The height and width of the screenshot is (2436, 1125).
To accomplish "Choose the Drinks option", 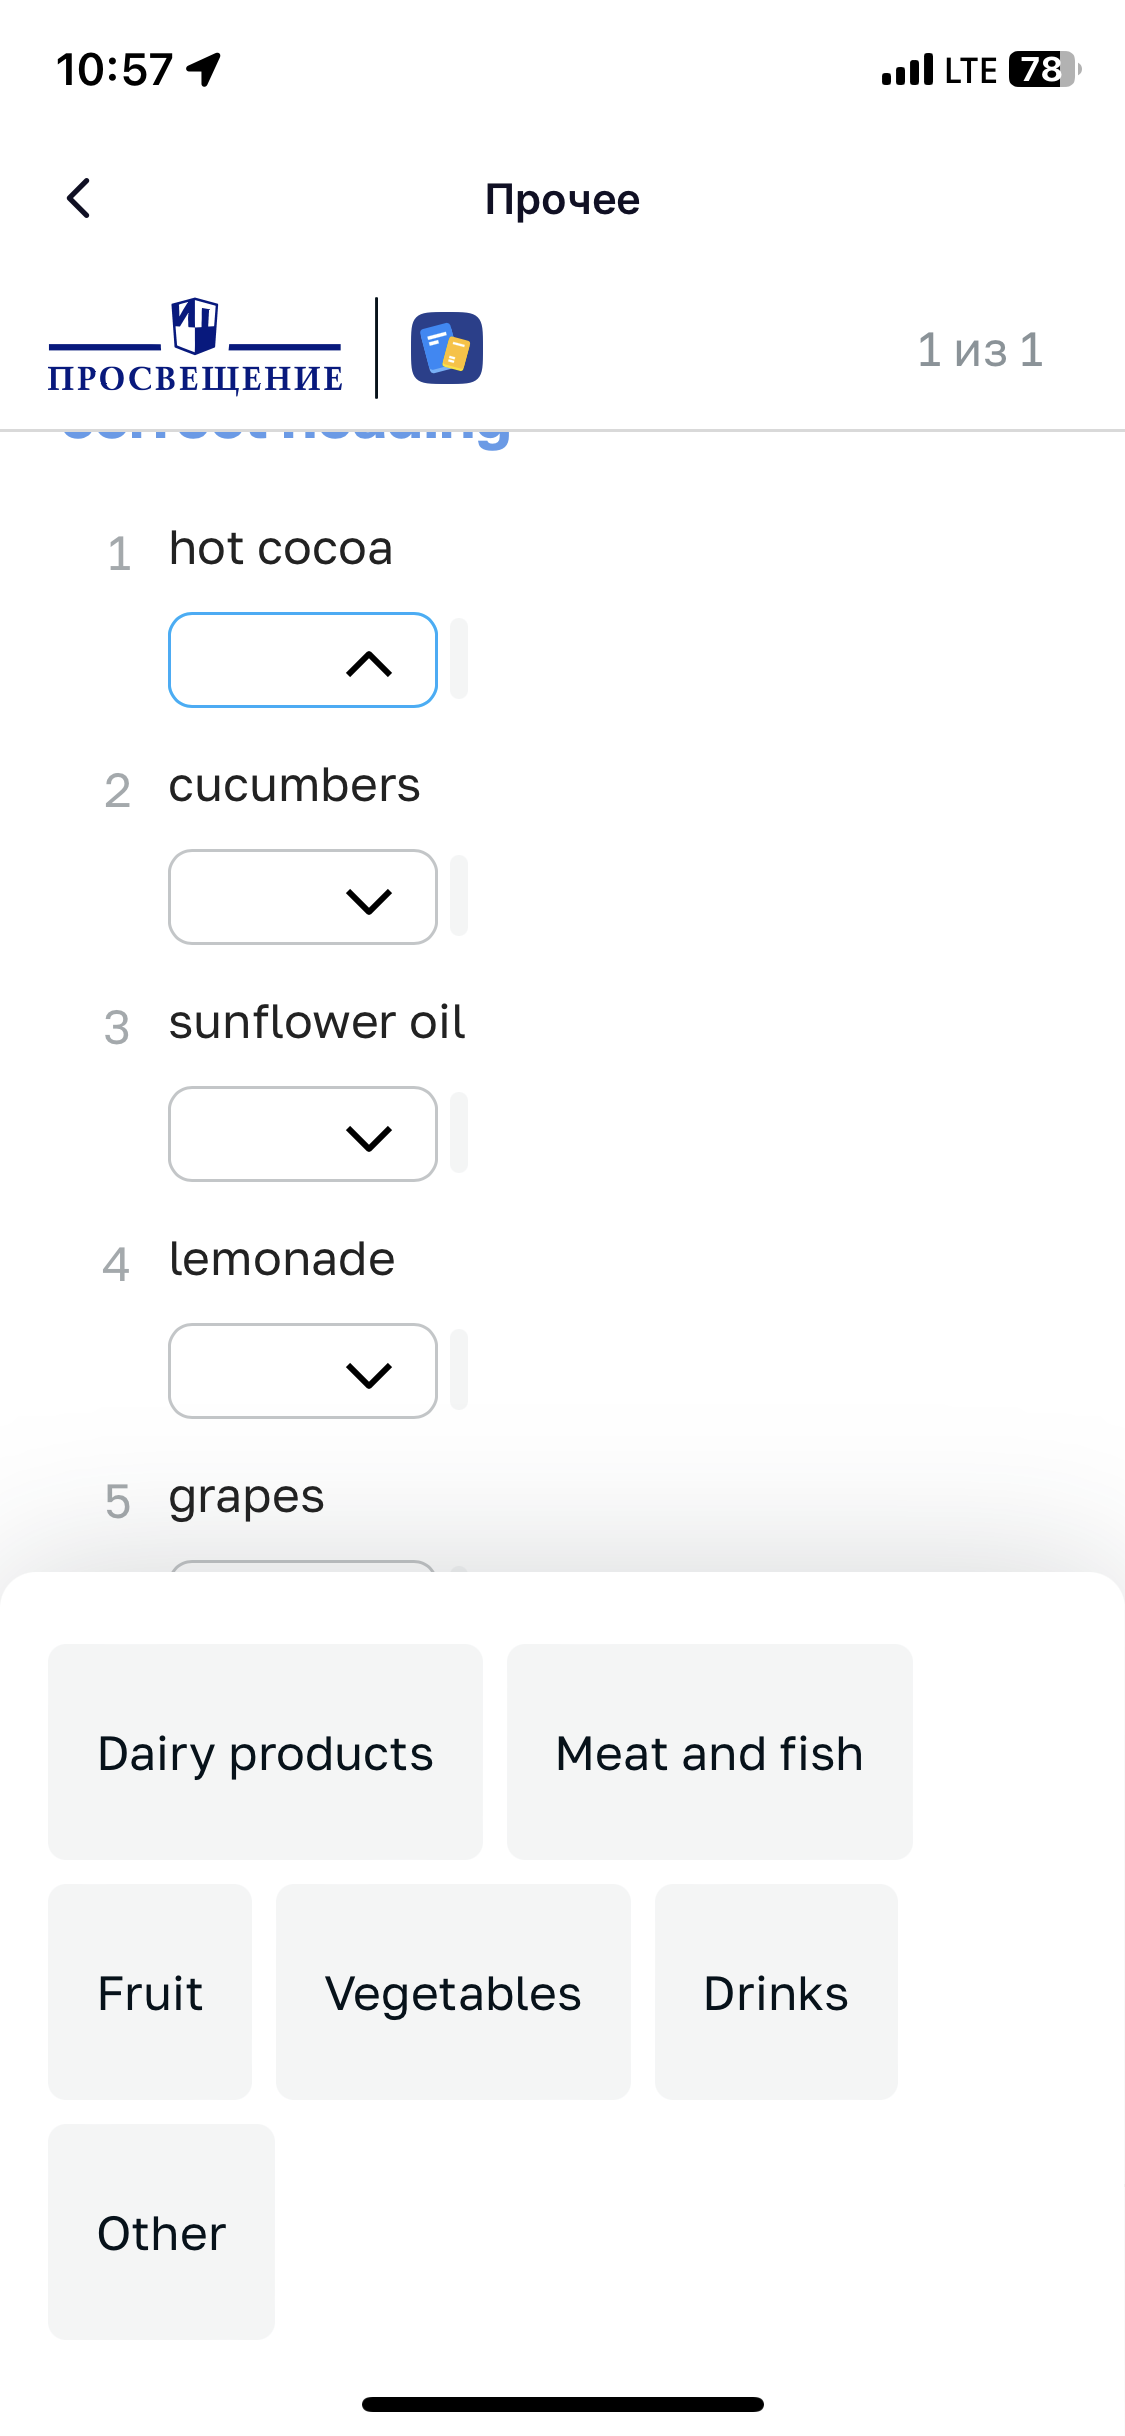I will (x=776, y=1992).
